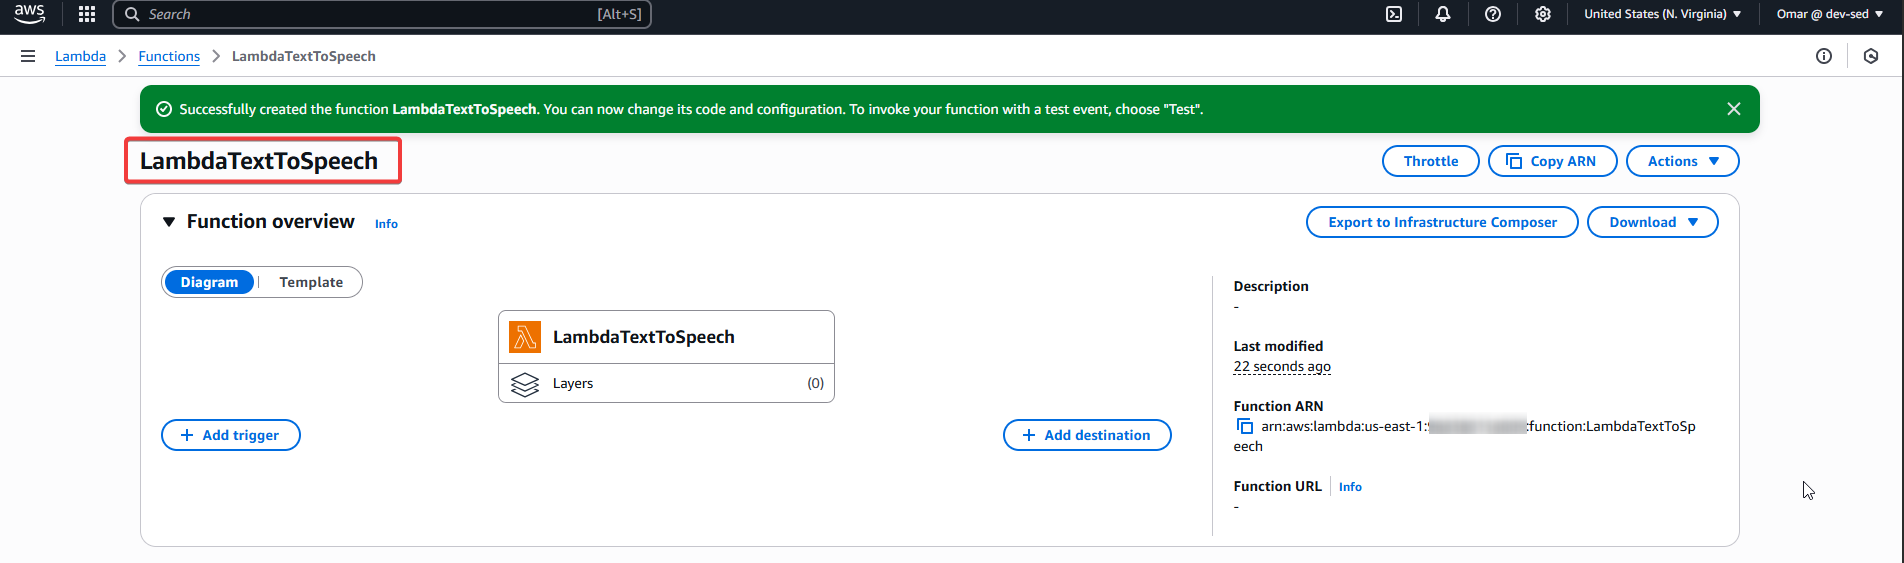Image resolution: width=1904 pixels, height=563 pixels.
Task: Click the '22 seconds ago' last modified text
Action: click(x=1282, y=366)
